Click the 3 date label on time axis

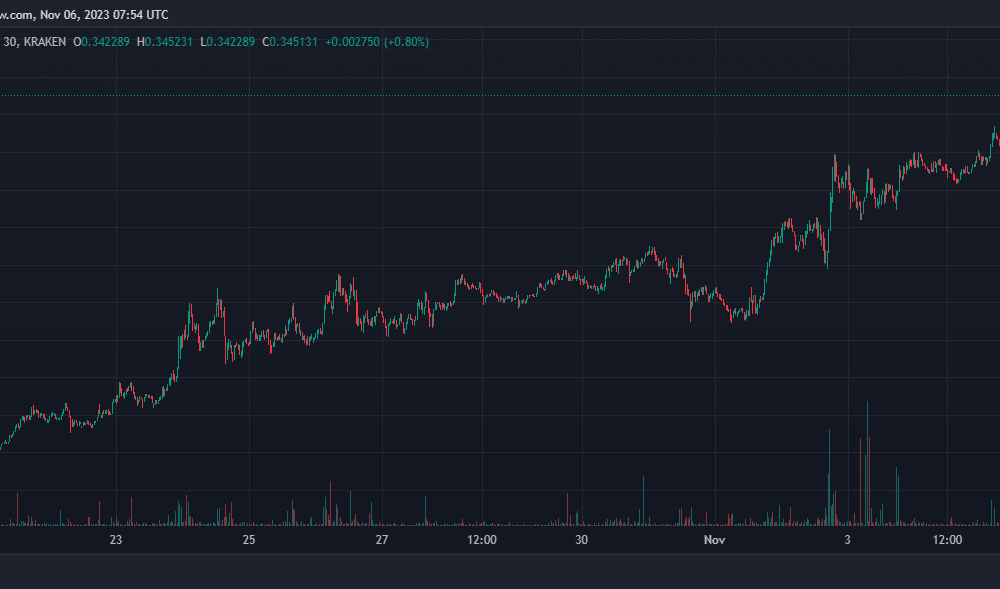847,540
